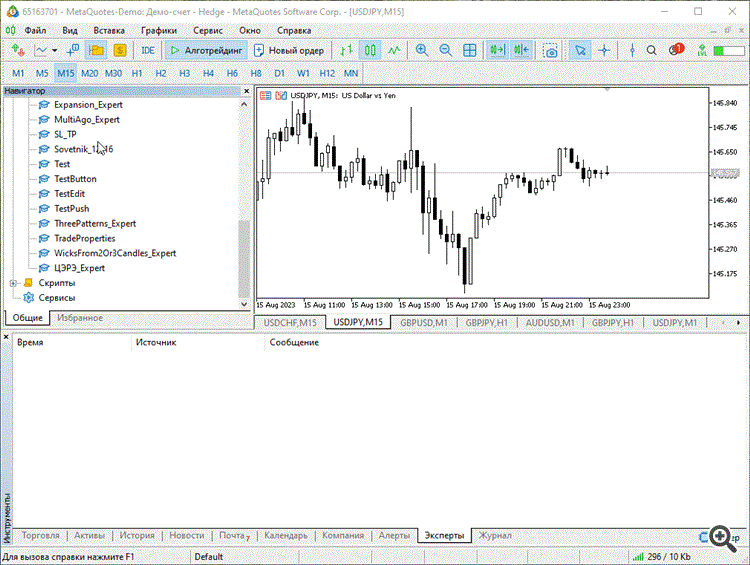Switch to the H4 timeframe
Screen dimensions: 750x565
click(208, 73)
